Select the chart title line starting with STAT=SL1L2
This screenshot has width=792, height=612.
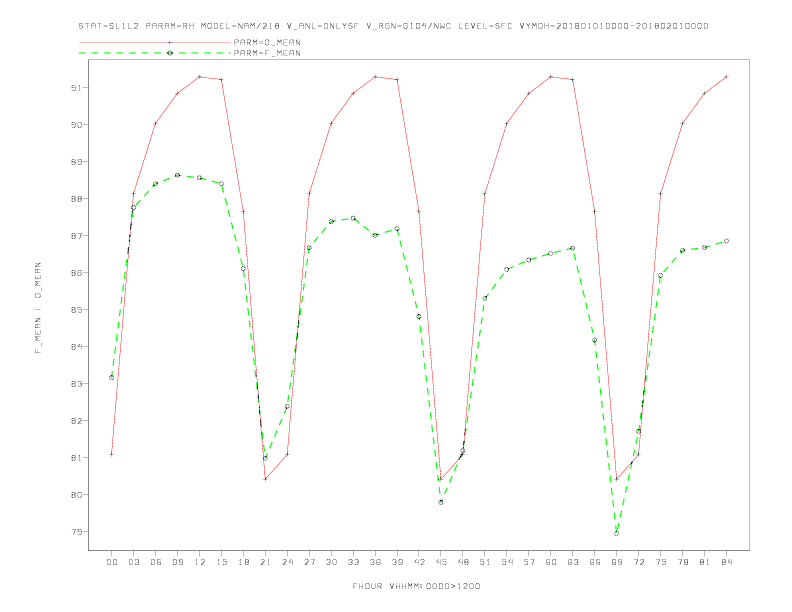tap(393, 26)
